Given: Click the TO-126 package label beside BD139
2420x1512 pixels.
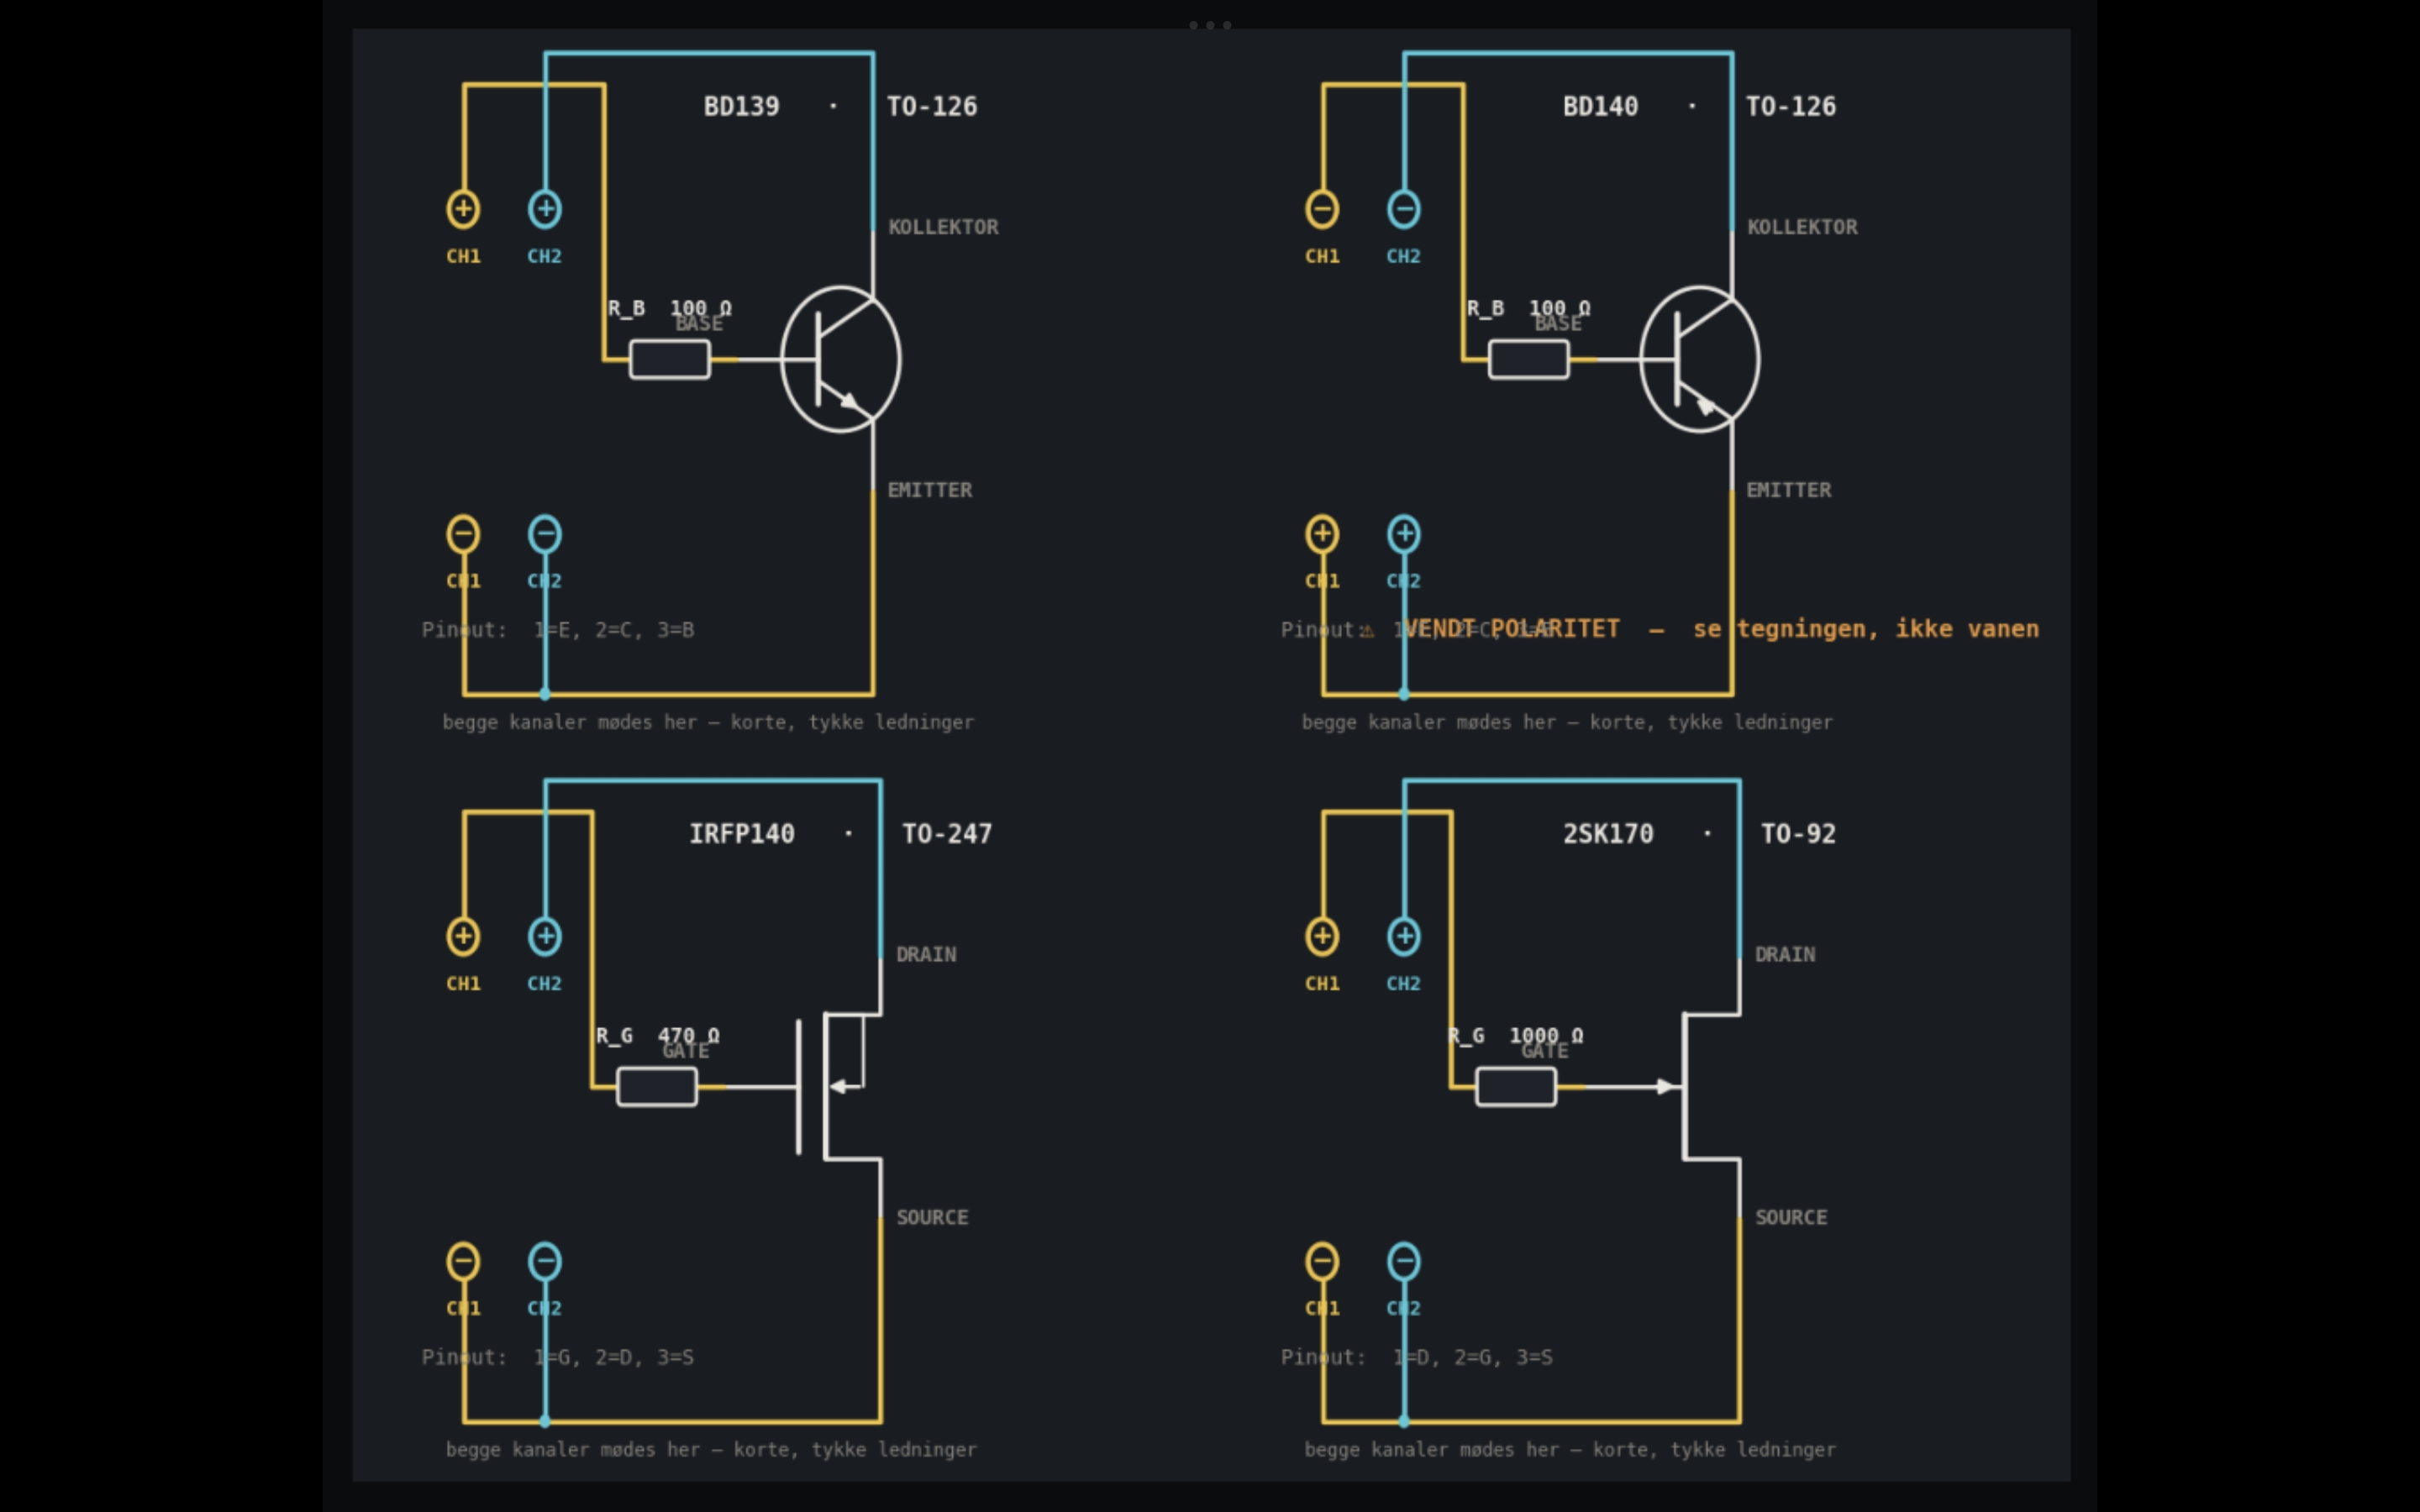Looking at the screenshot, I should coord(932,106).
